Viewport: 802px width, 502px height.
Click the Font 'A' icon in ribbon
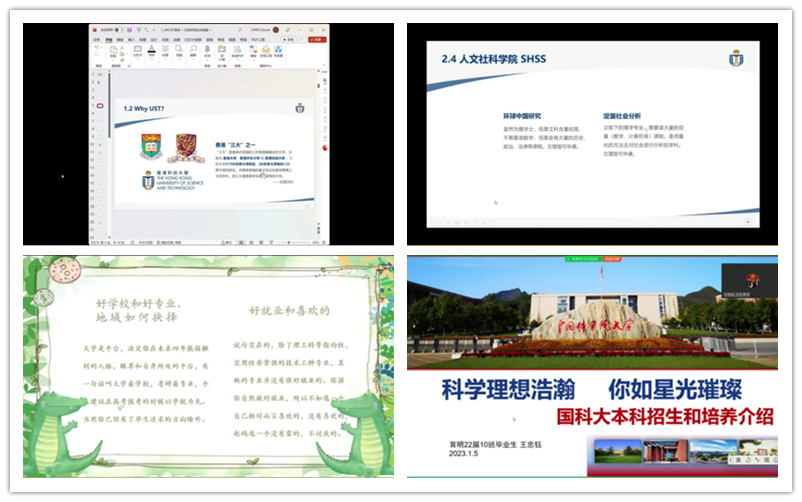(151, 48)
